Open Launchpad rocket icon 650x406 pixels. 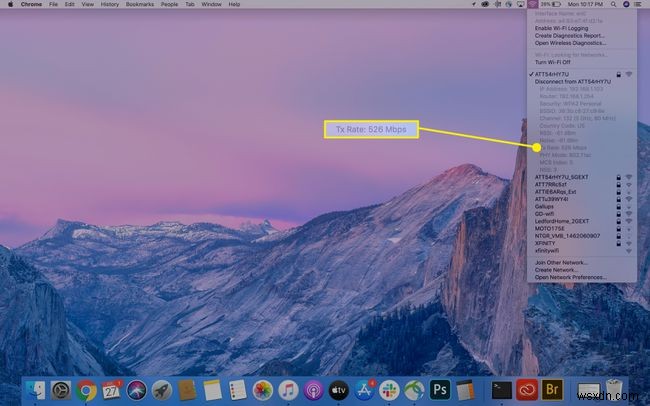(x=162, y=390)
